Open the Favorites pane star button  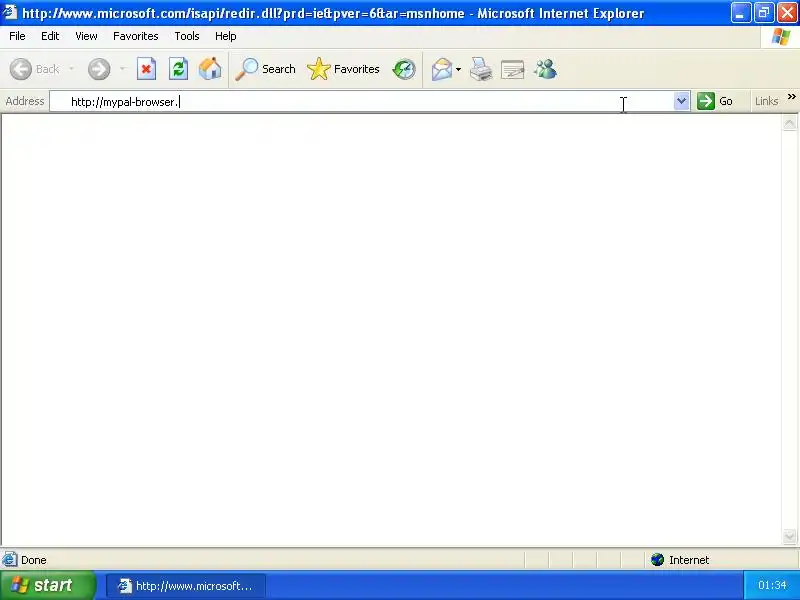tap(343, 69)
